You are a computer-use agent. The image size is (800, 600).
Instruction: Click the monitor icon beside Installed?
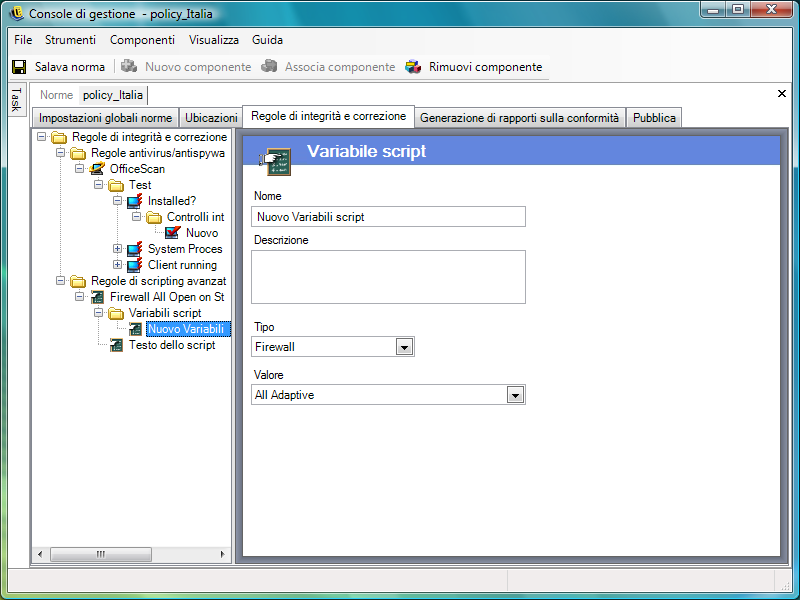[x=135, y=201]
